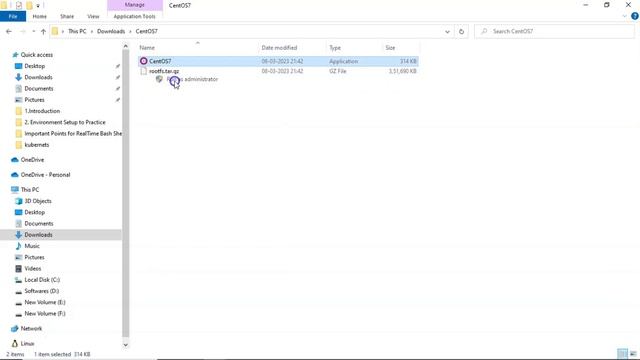Switch to the Home ribbon tab
Viewport: 640px width, 360px height.
point(40,16)
